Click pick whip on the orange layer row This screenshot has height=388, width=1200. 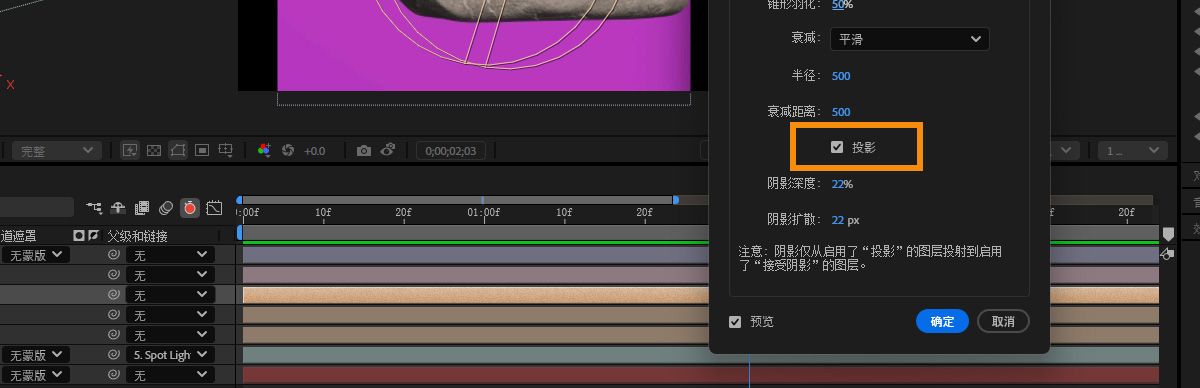pos(115,295)
